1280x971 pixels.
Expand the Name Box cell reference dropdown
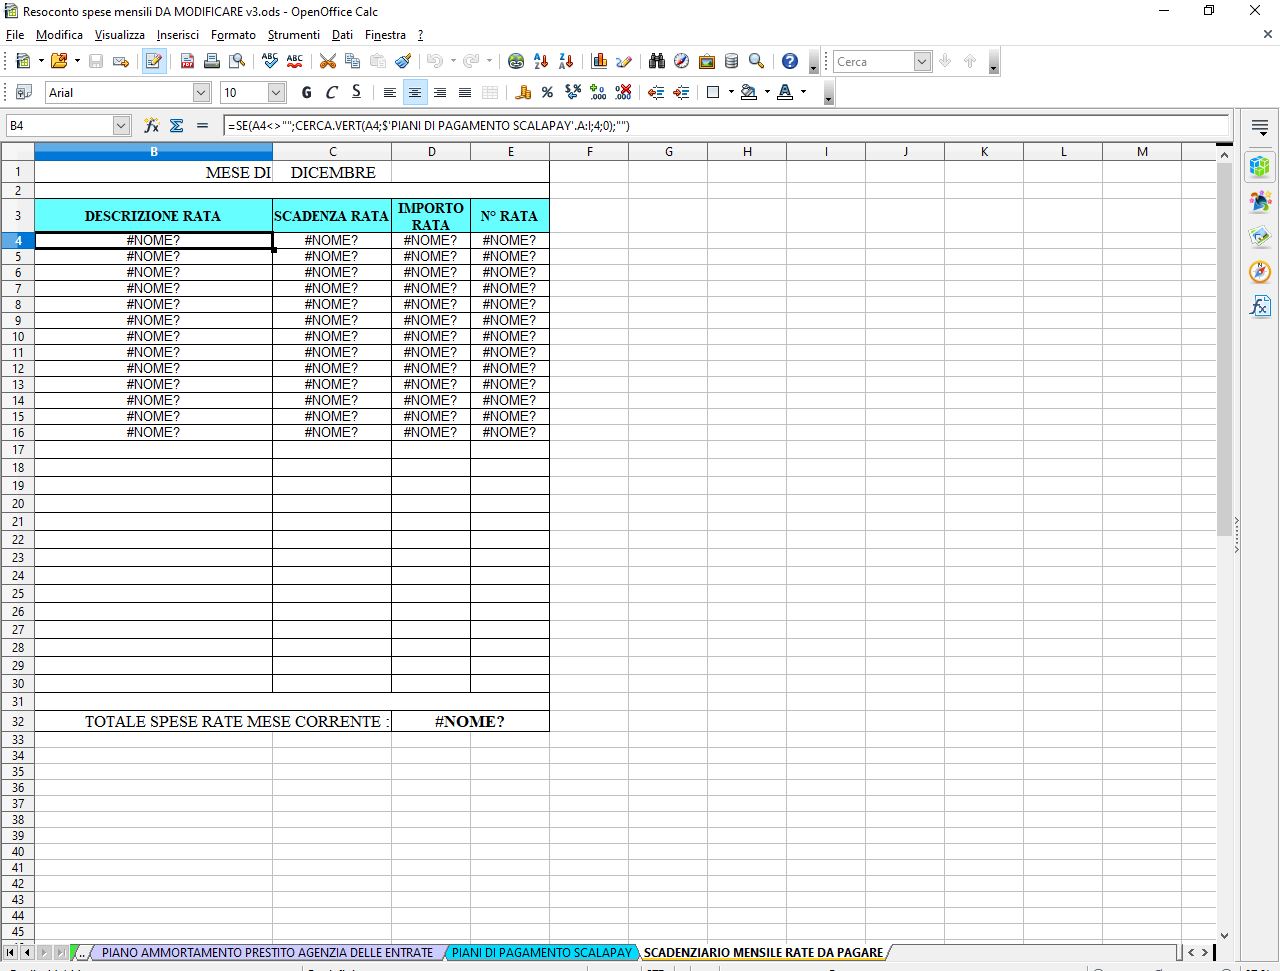coord(121,125)
